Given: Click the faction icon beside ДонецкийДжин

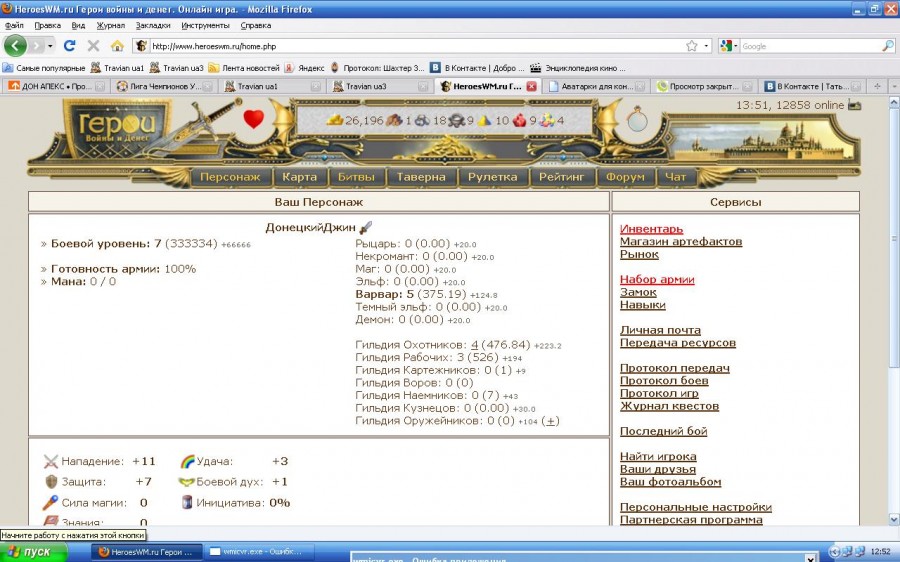Looking at the screenshot, I should tap(365, 227).
